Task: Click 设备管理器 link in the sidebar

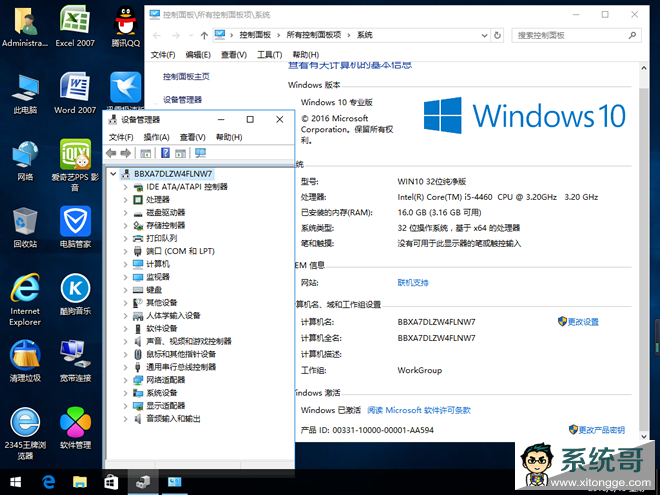Action: (182, 100)
